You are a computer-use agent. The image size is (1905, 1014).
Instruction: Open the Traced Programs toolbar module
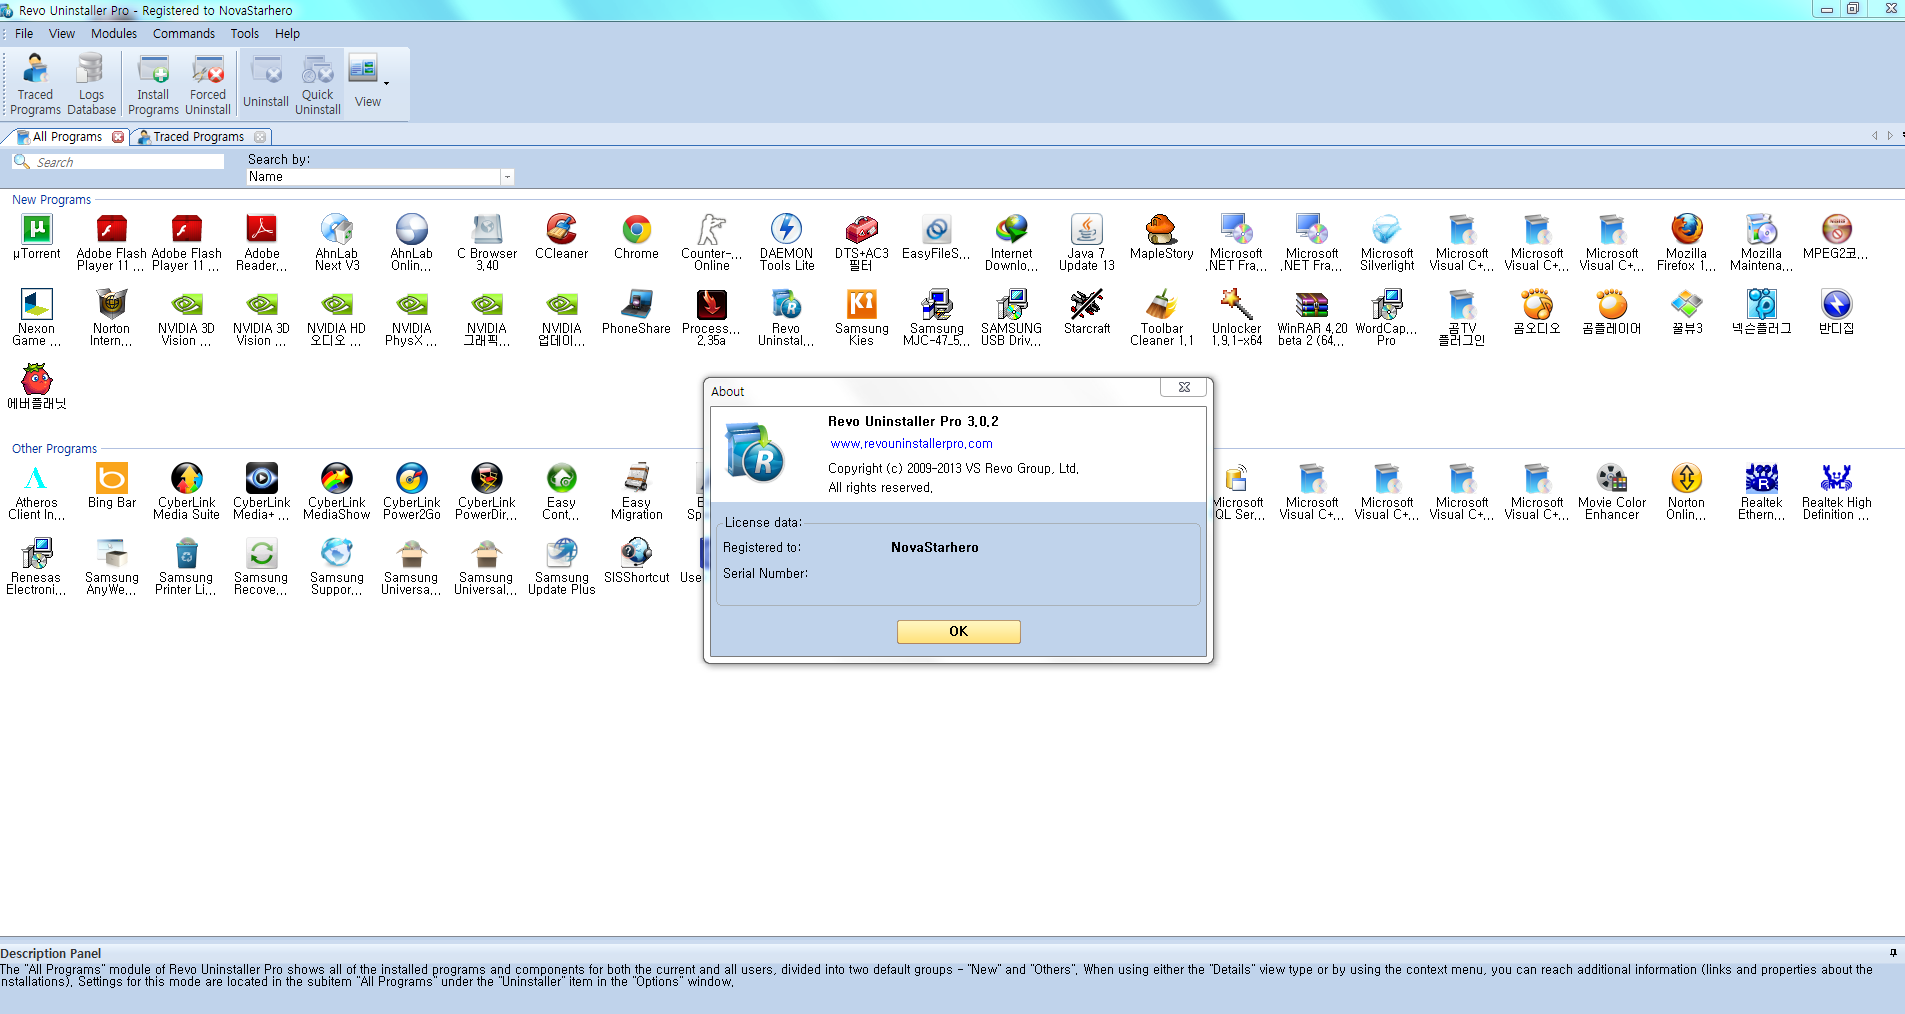[x=35, y=84]
